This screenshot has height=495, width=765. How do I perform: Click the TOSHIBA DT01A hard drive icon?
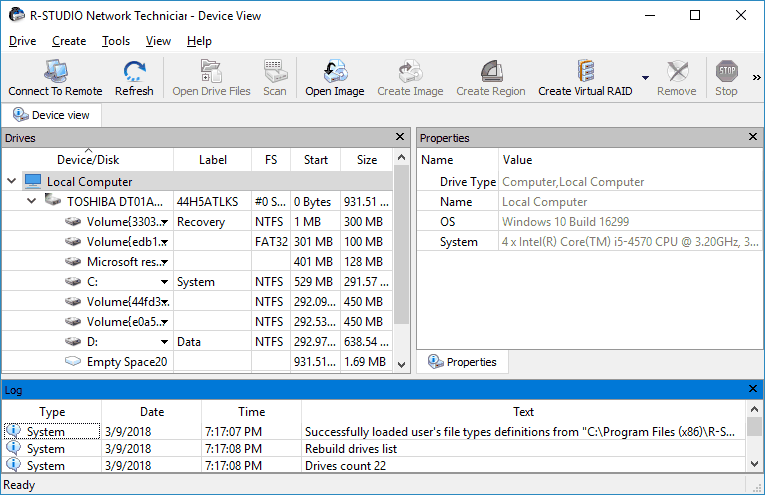52,200
